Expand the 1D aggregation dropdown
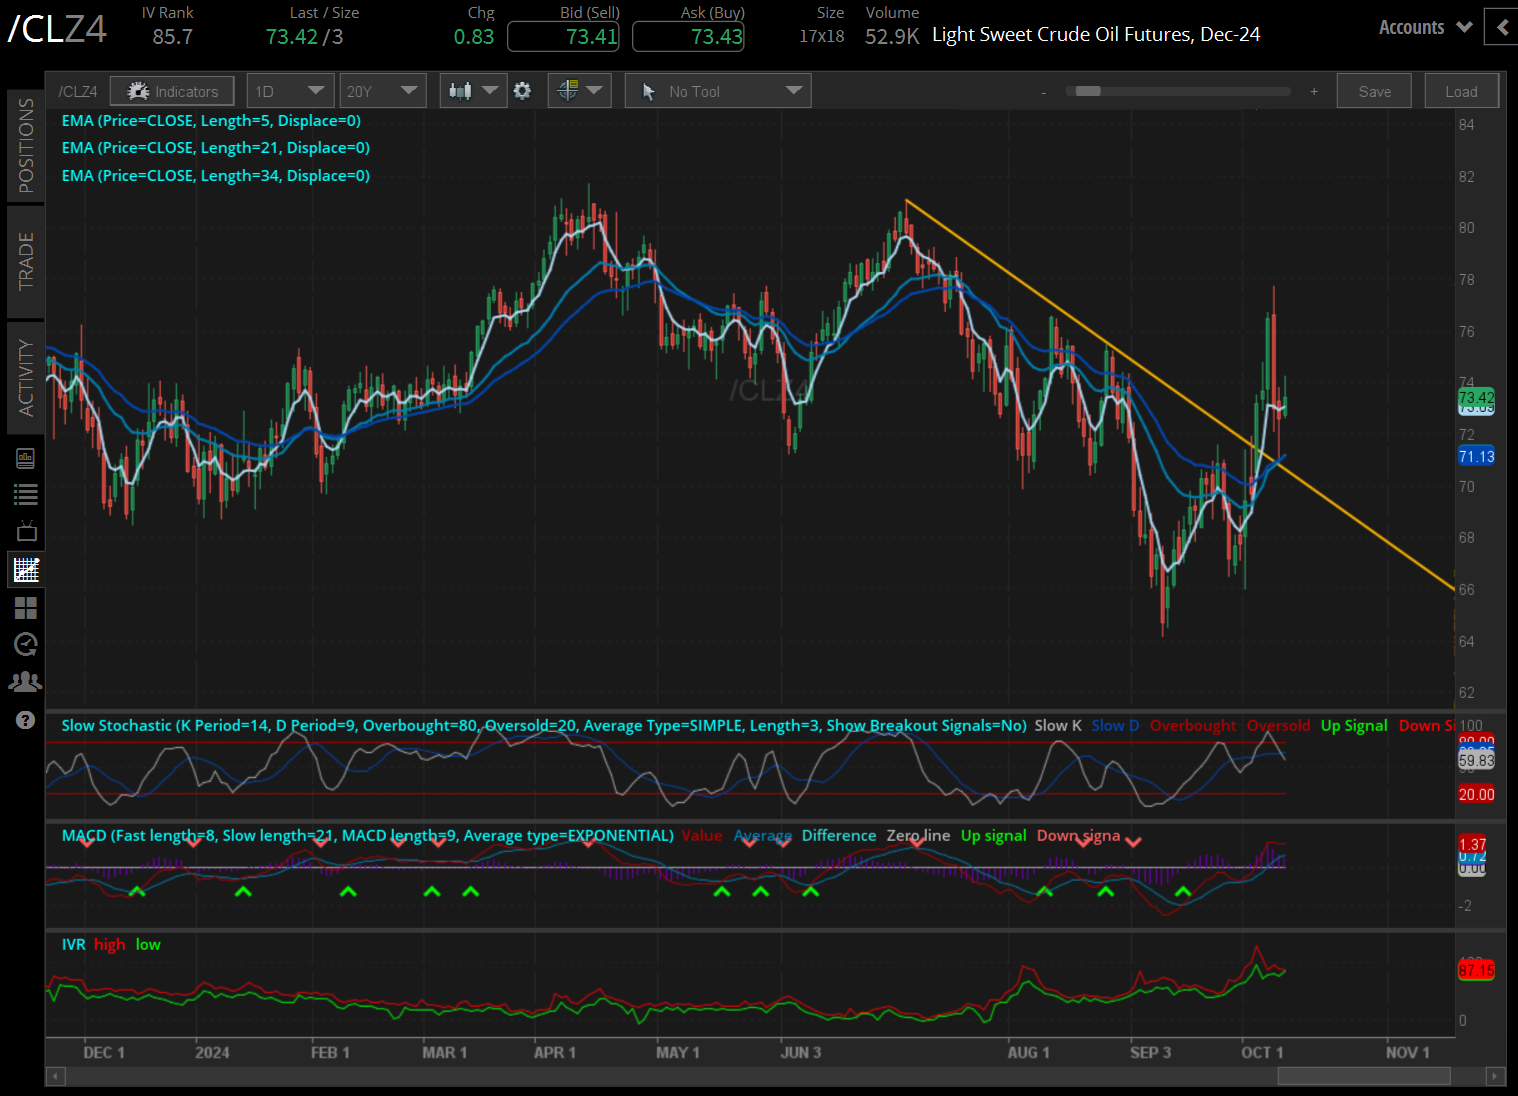The image size is (1518, 1096). click(289, 91)
